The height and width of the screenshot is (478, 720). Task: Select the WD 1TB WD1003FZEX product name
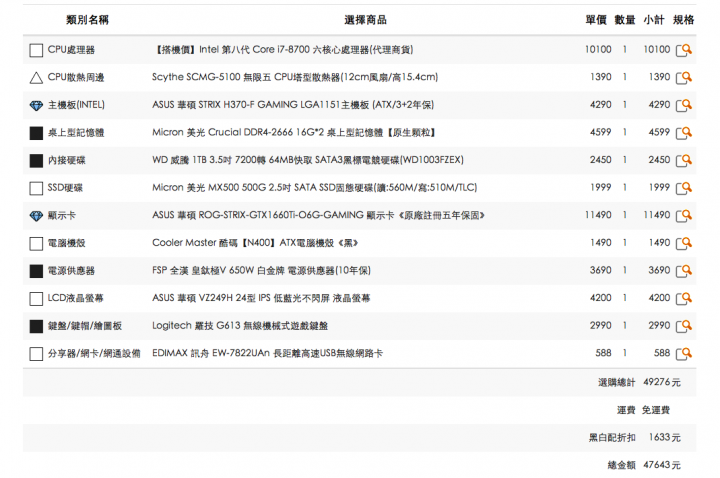[x=308, y=160]
